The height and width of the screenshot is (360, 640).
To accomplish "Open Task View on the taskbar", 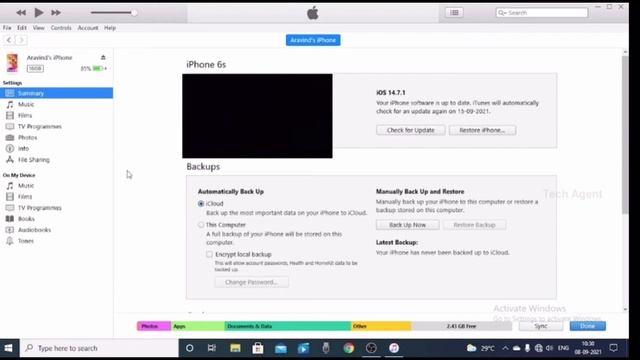I will [212, 348].
